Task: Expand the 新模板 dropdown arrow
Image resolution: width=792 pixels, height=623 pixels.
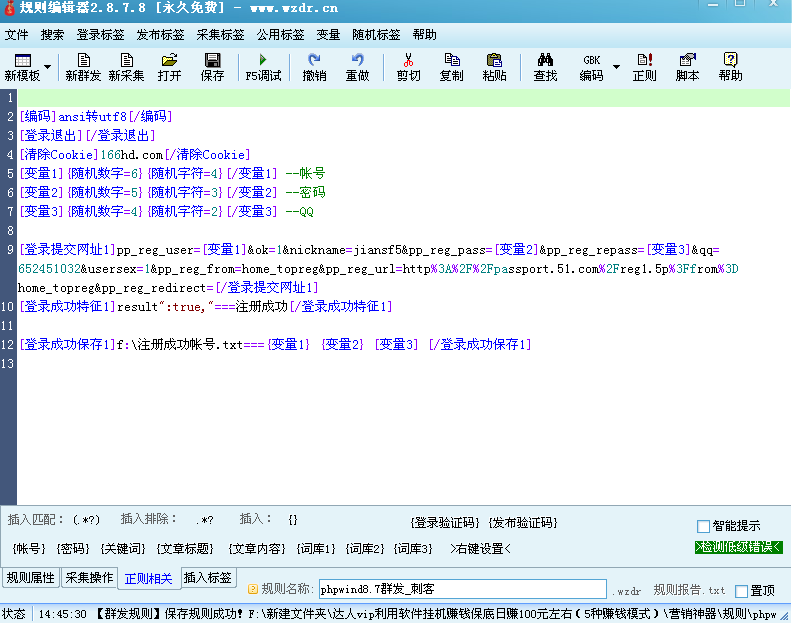Action: point(48,67)
